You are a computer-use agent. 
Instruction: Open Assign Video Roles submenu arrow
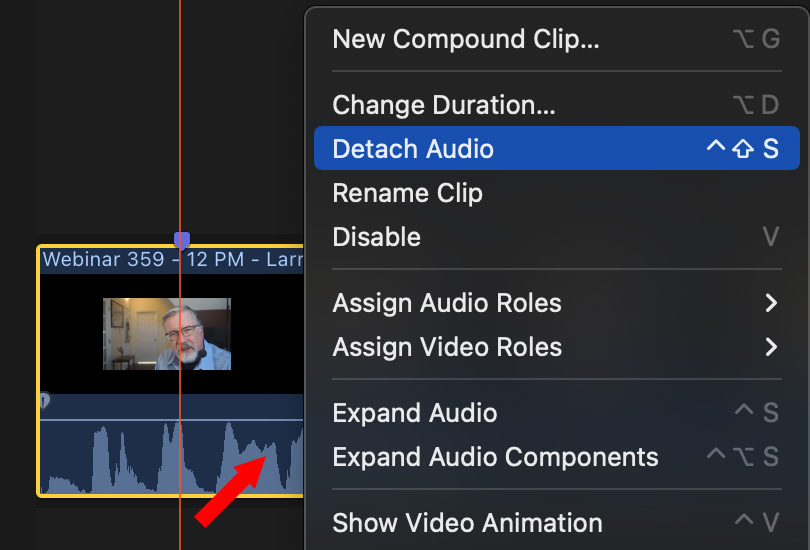[770, 347]
